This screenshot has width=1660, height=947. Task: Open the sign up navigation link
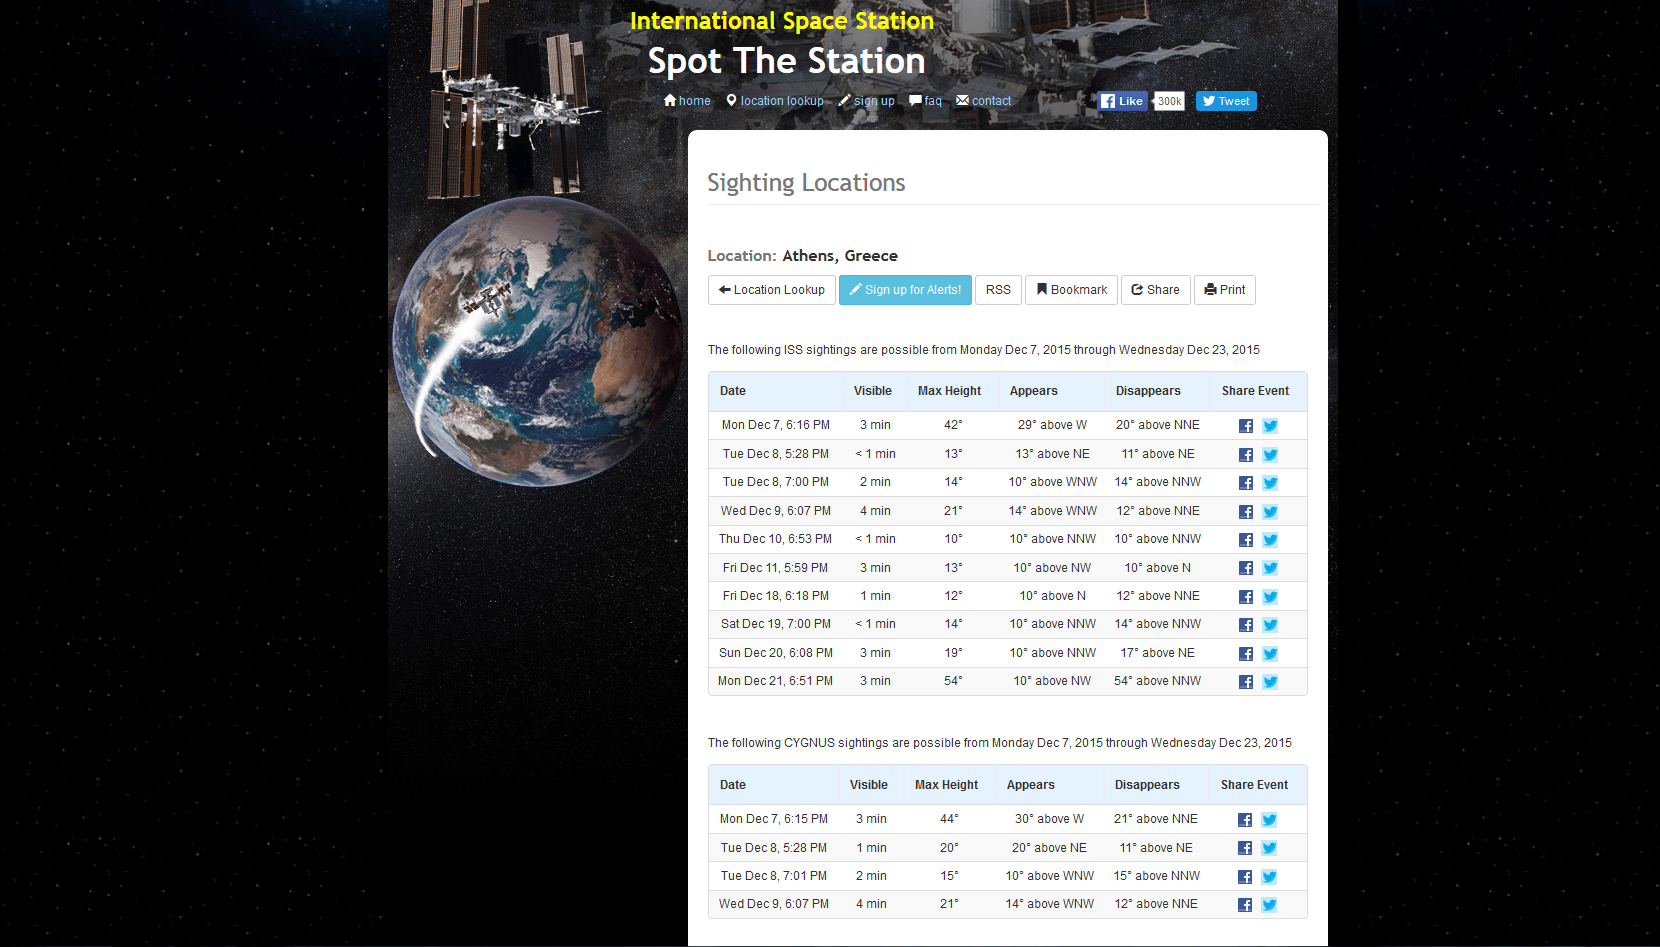867,101
